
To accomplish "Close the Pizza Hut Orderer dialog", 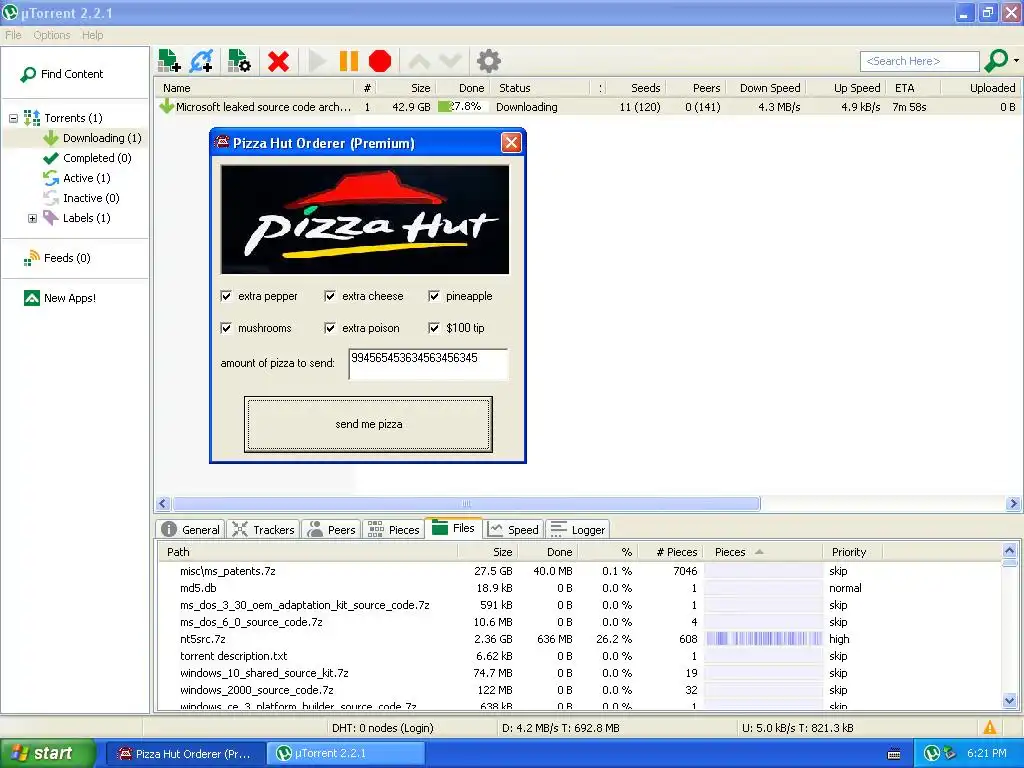I will tap(511, 143).
